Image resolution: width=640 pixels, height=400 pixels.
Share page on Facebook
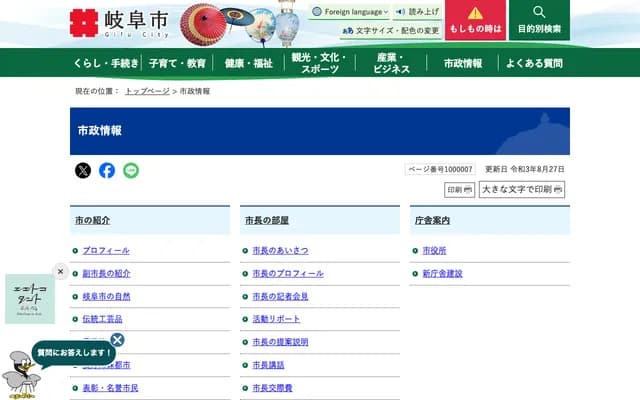coord(107,170)
